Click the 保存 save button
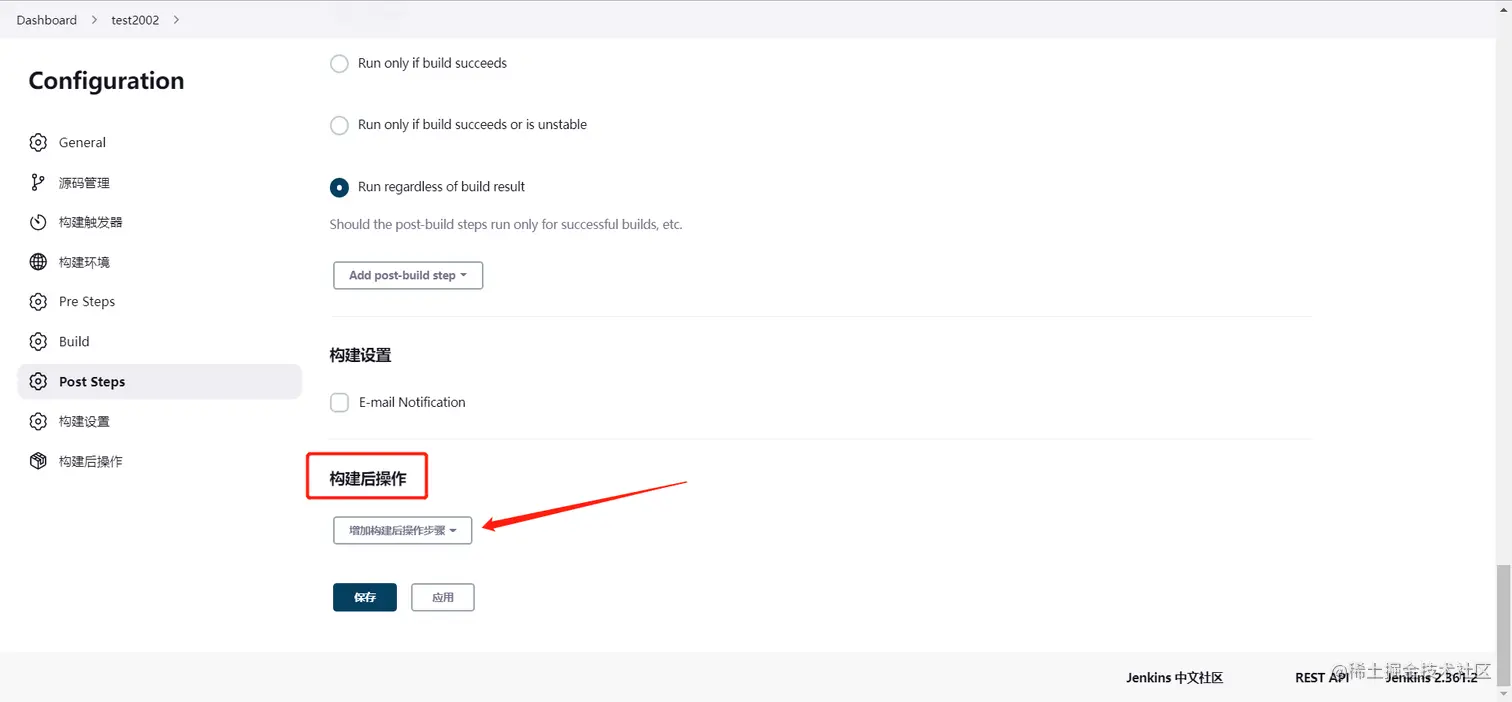Viewport: 1512px width, 702px height. pos(364,597)
